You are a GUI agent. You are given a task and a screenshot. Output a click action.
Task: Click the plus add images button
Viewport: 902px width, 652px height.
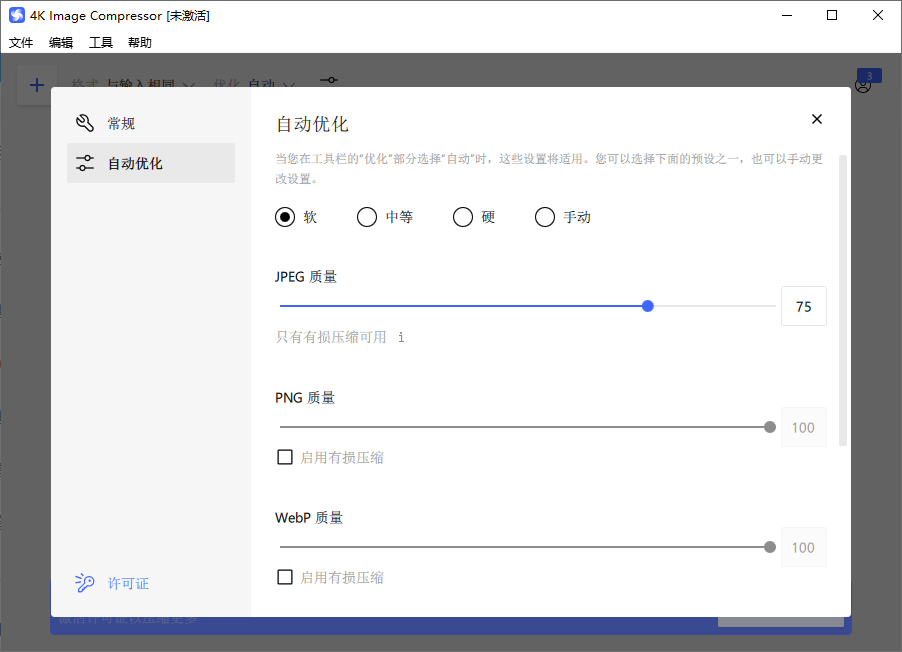pos(37,85)
